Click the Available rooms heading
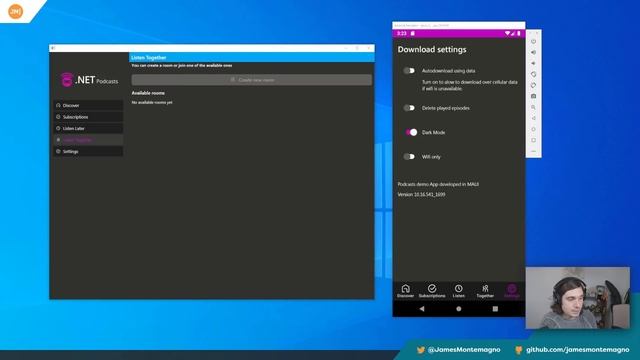Viewport: 640px width, 360px height. tap(148, 93)
